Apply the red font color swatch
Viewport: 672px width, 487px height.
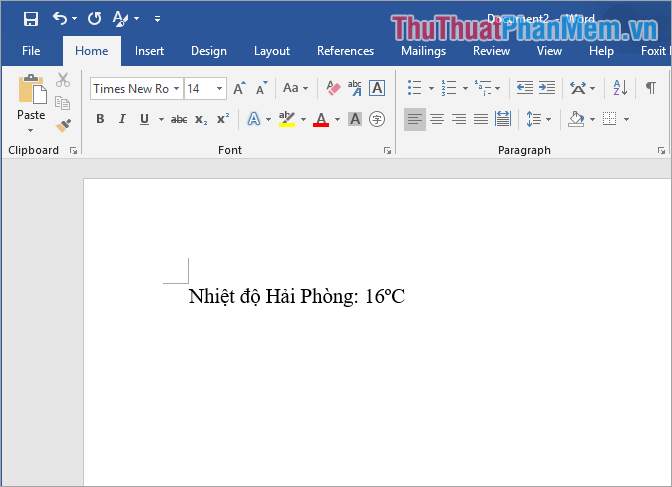click(320, 119)
